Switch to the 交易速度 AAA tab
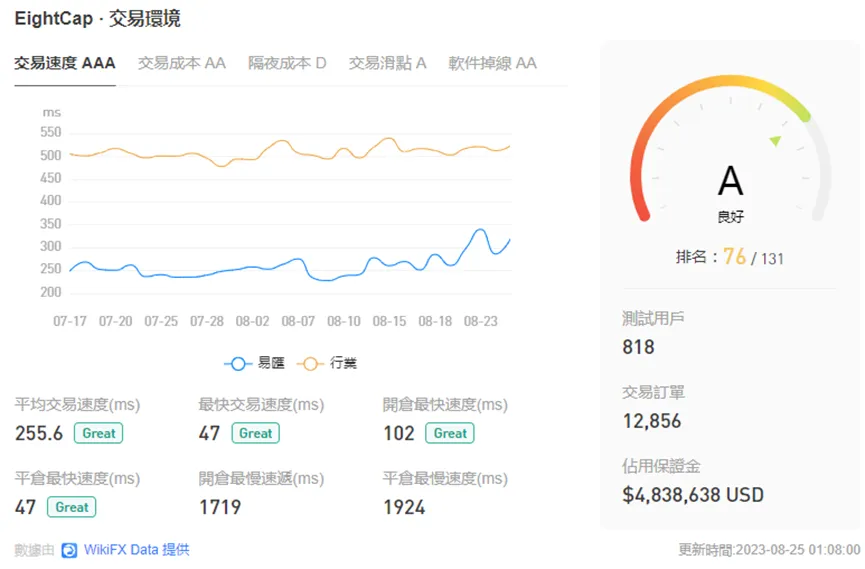This screenshot has width=865, height=569. 65,63
